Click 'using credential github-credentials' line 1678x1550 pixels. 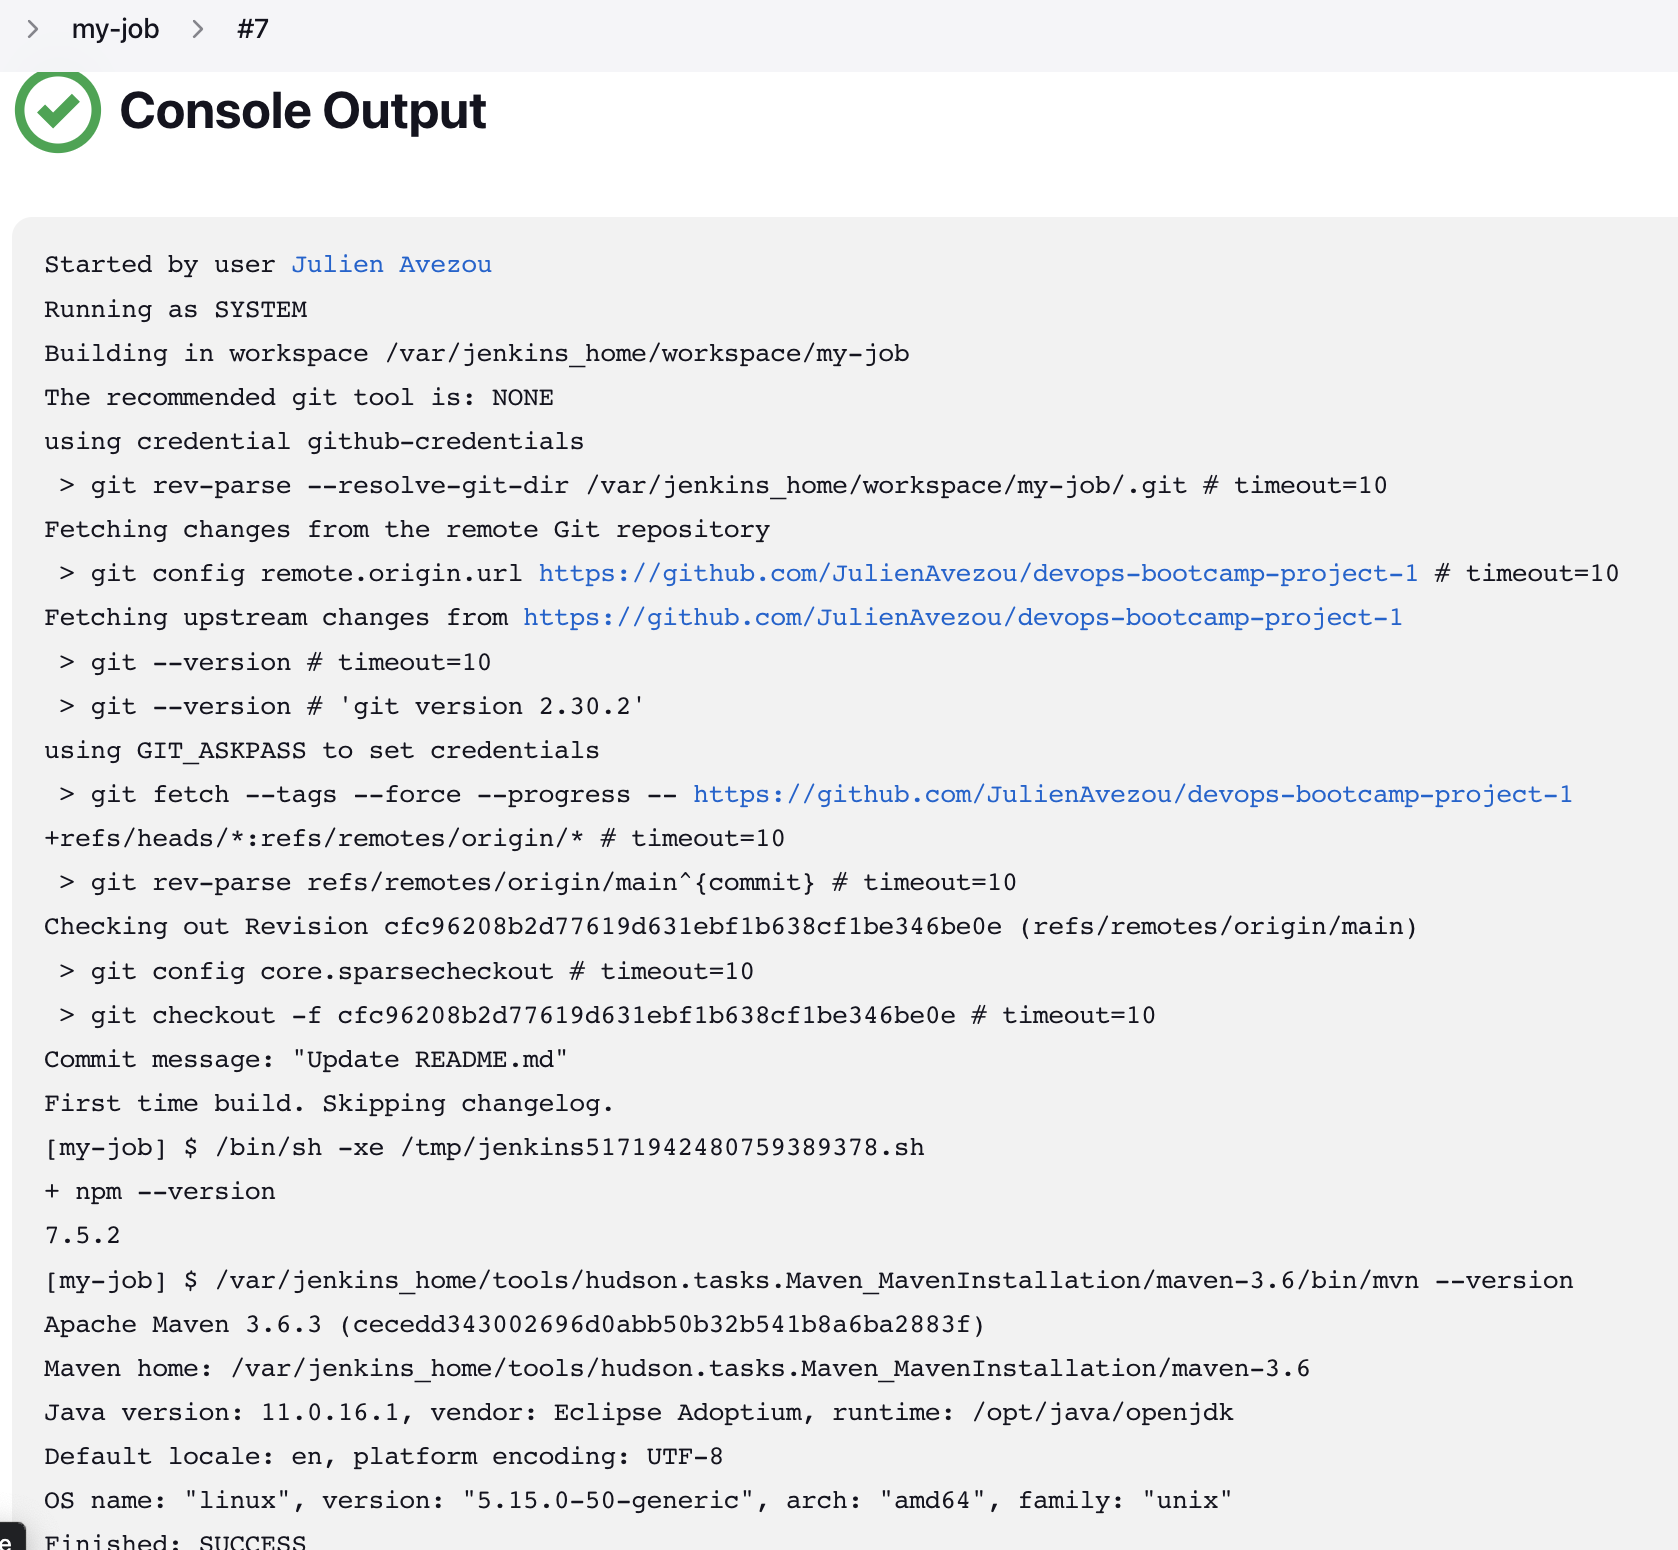click(x=314, y=442)
